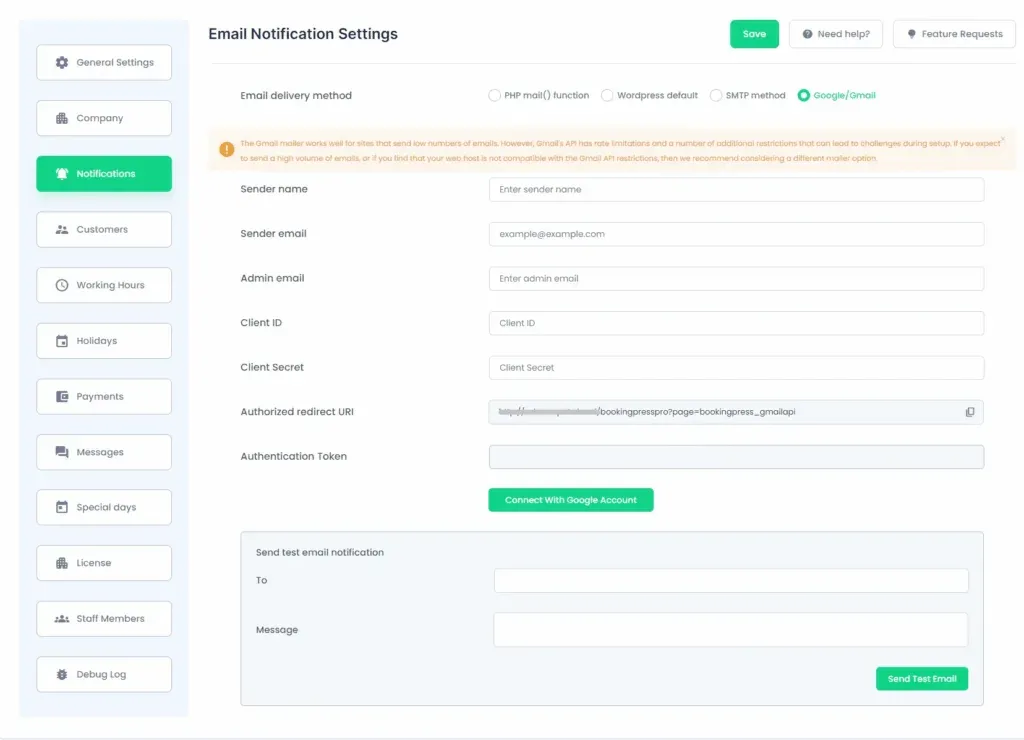Click the 'Send test email notification' label
1024x740 pixels.
point(319,553)
